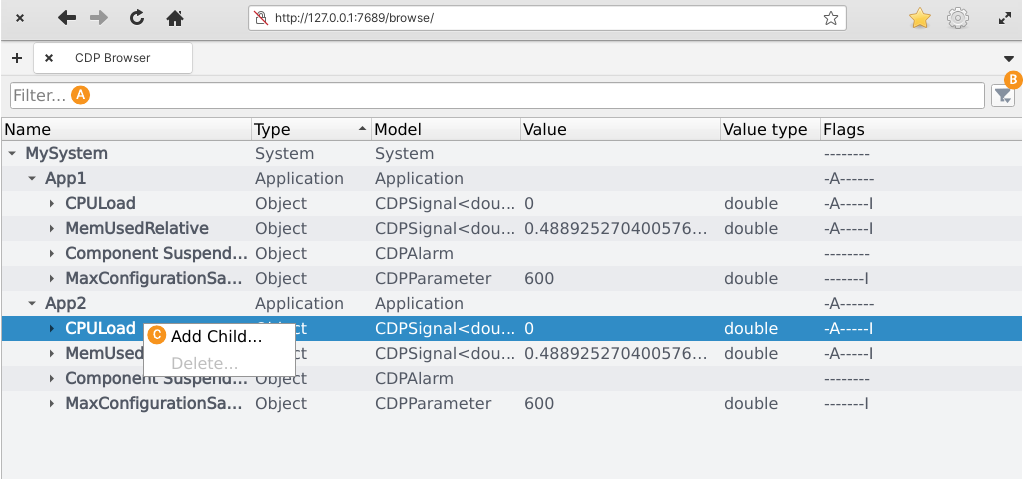Screen dimensions: 1023x479
Task: Reload the page with refresh icon
Action: coord(137,18)
